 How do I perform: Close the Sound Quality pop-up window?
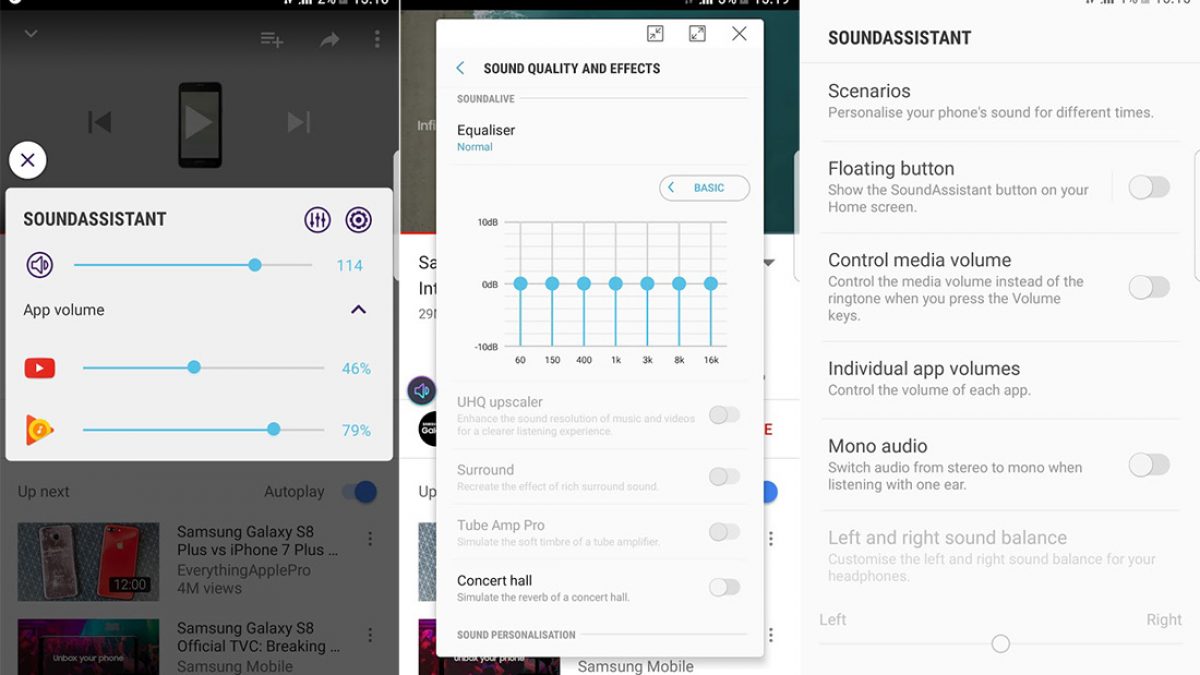(739, 34)
